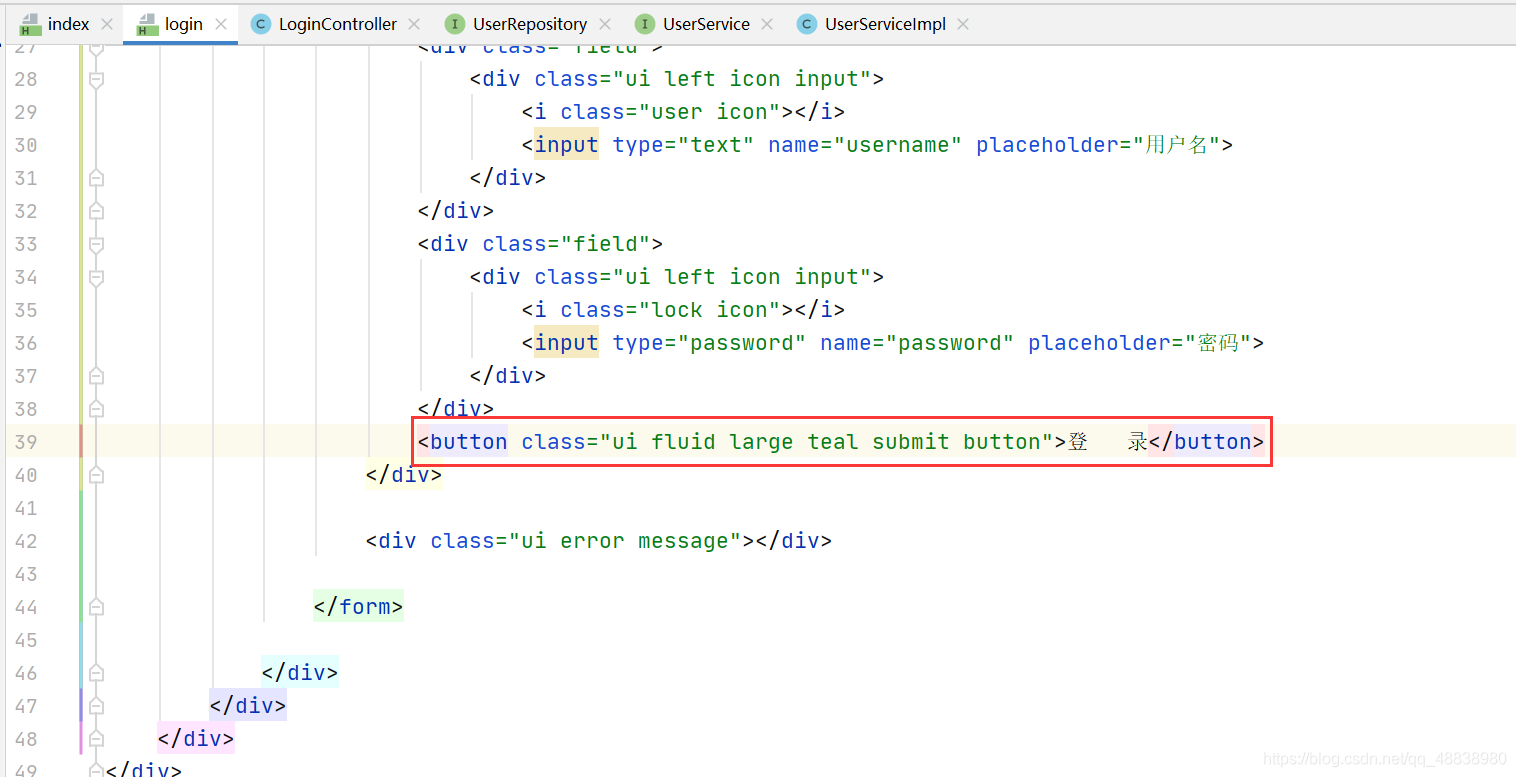Collapse the field div at line 33

[x=96, y=244]
